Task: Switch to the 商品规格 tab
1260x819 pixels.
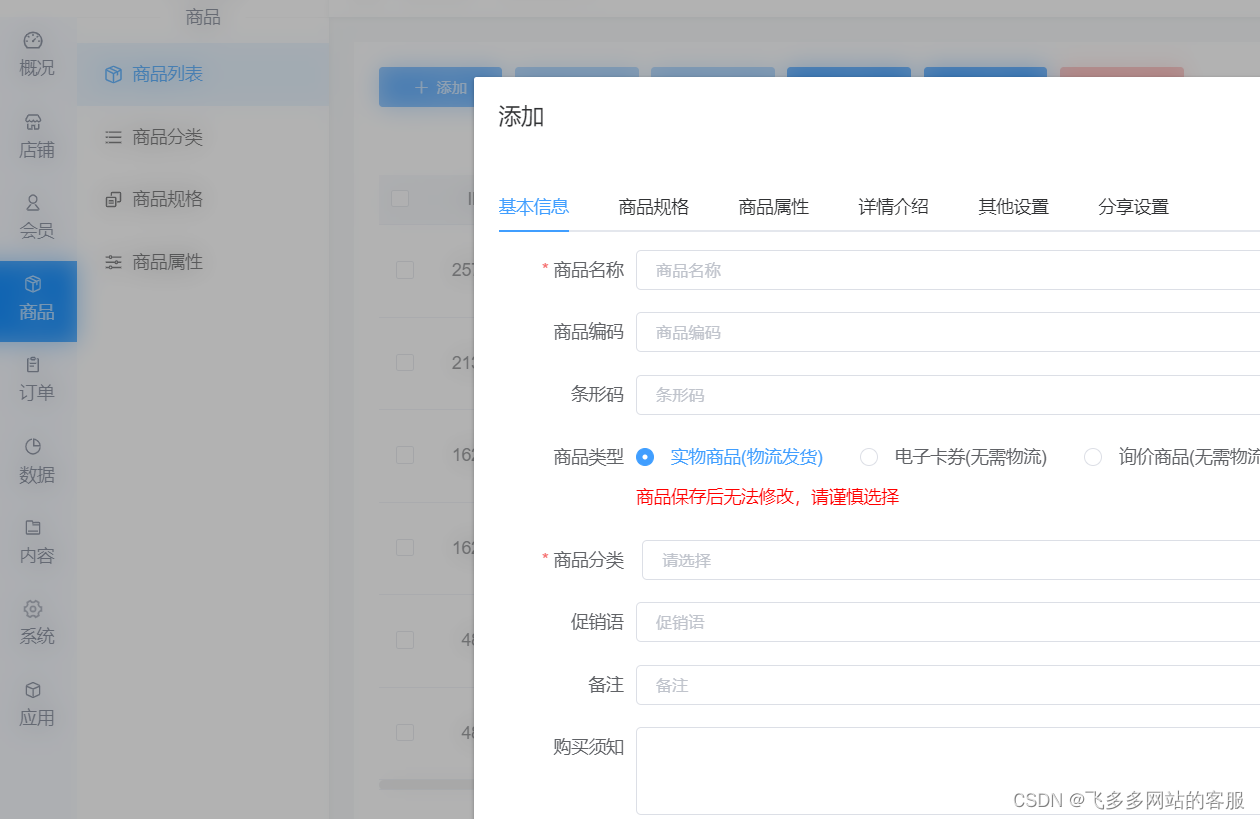Action: pyautogui.click(x=654, y=207)
